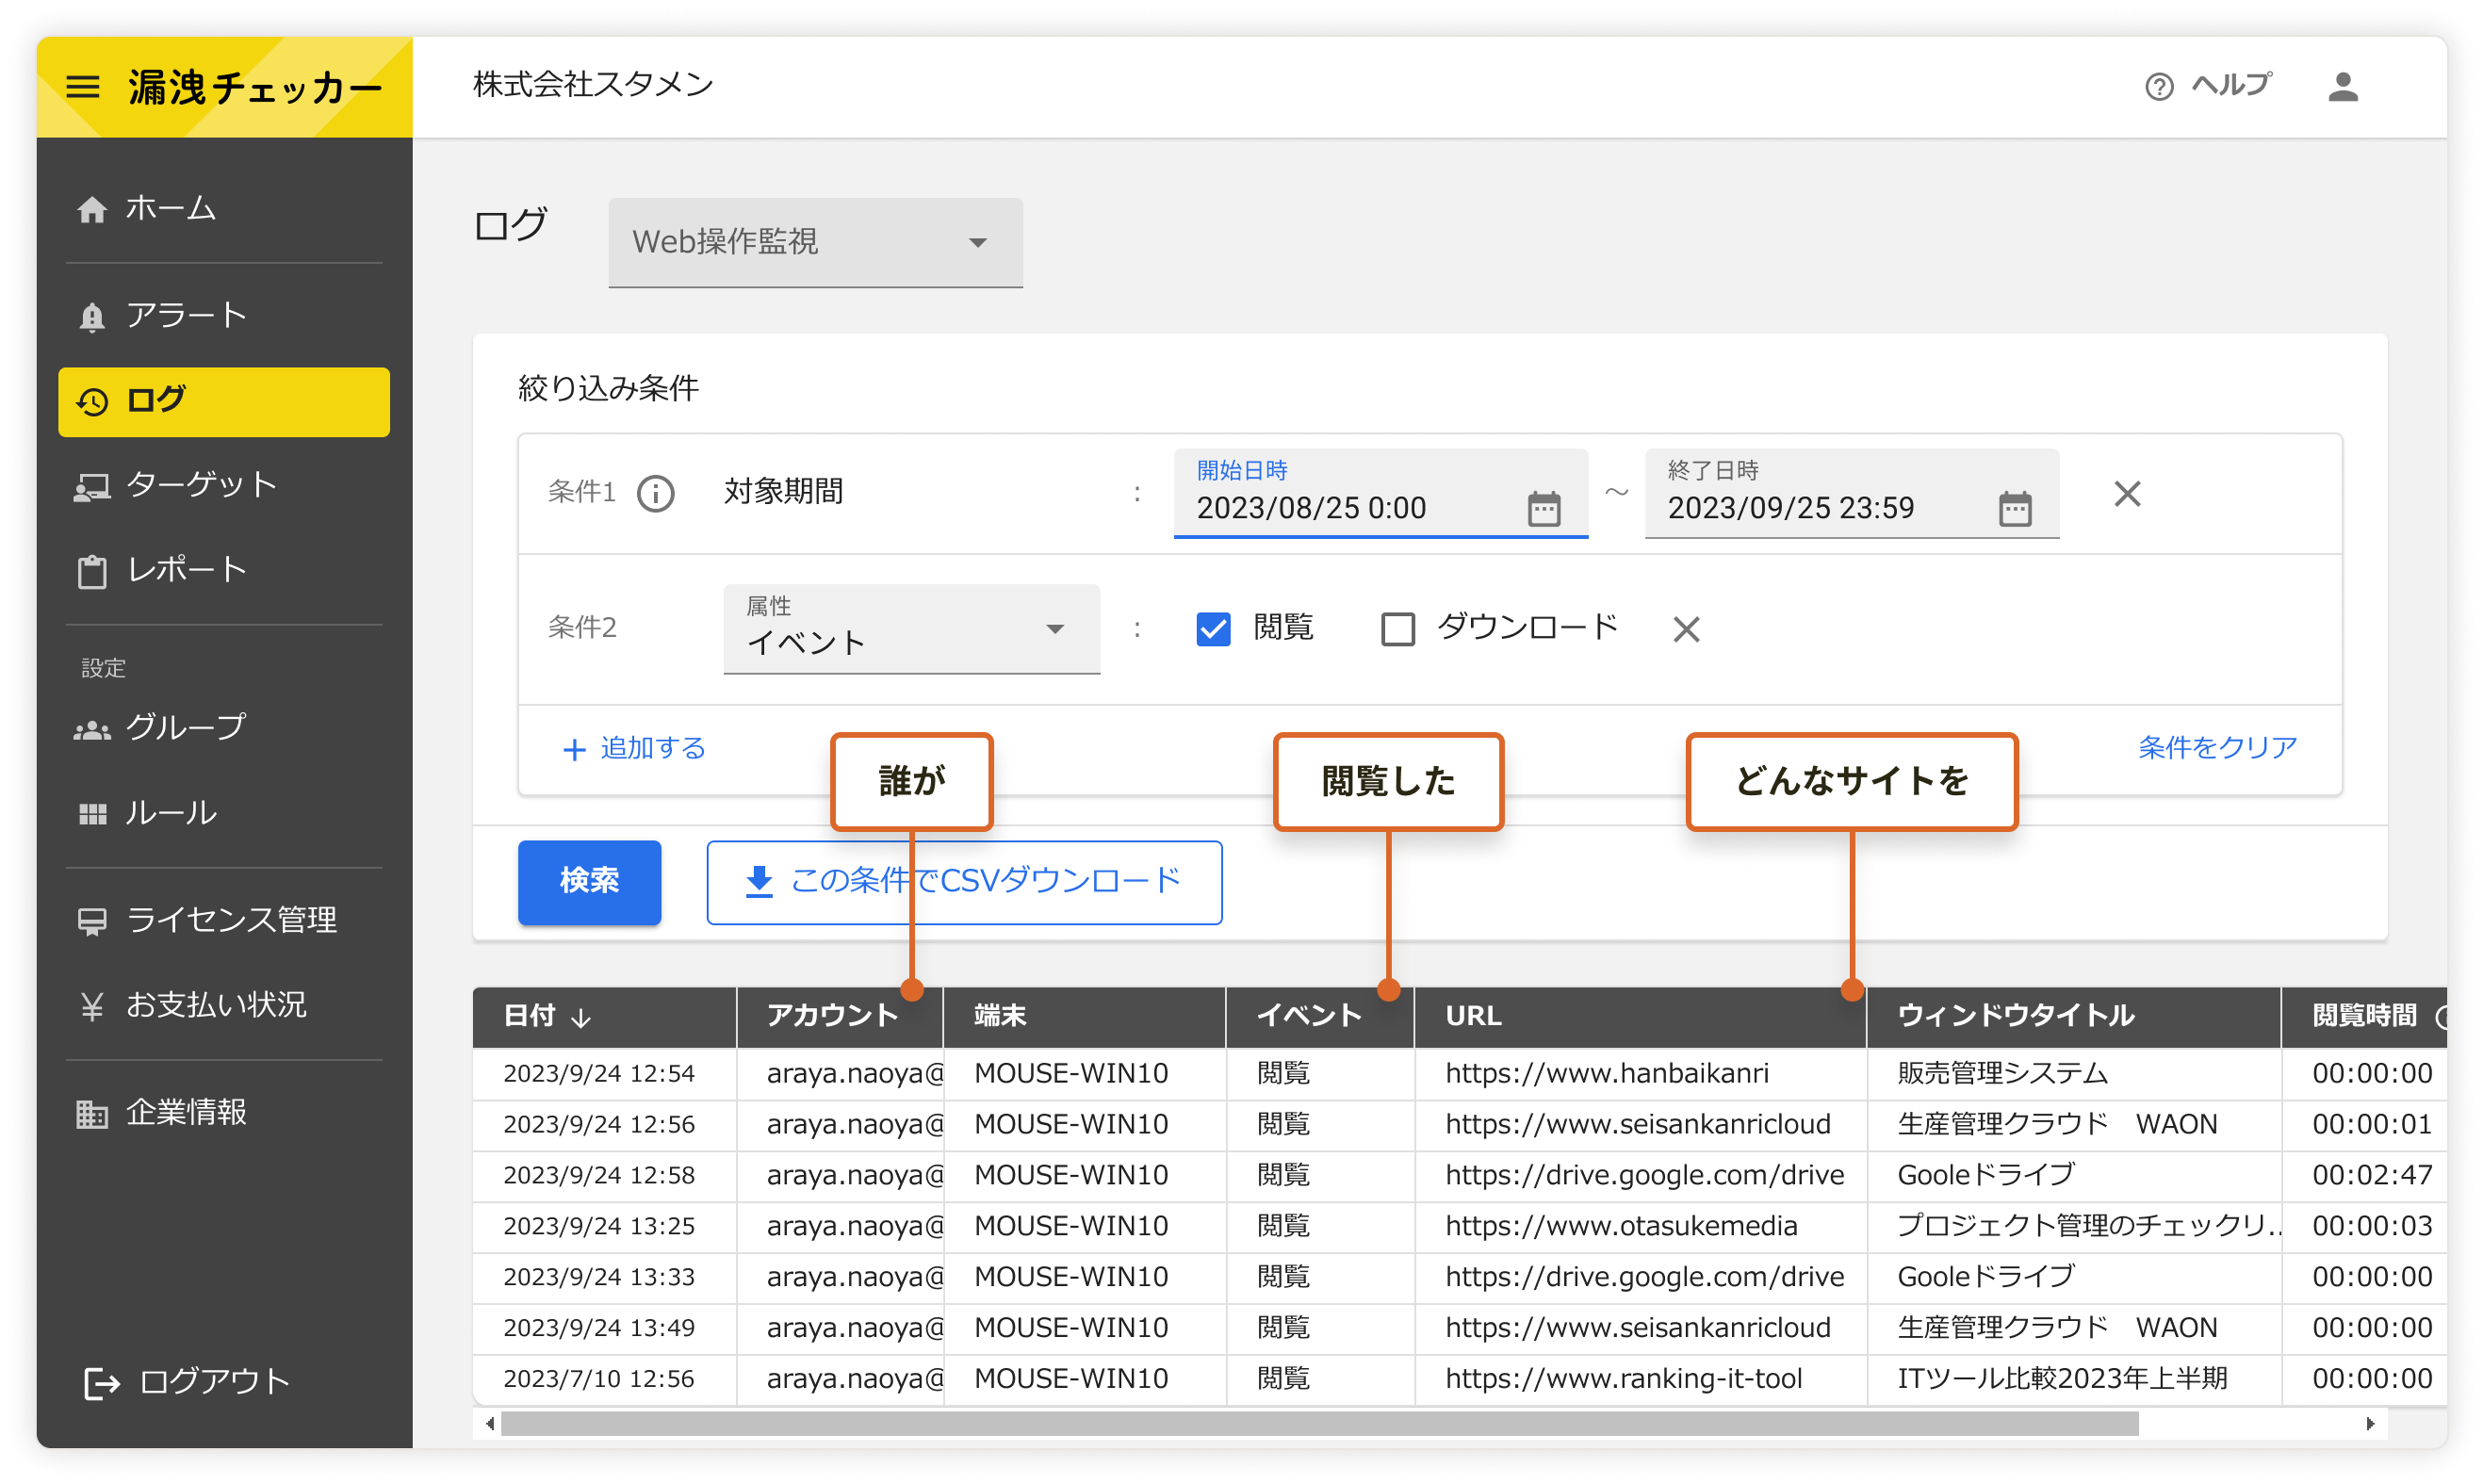The height and width of the screenshot is (1484, 2483).
Task: Open the end date calendar icon
Action: click(2013, 508)
